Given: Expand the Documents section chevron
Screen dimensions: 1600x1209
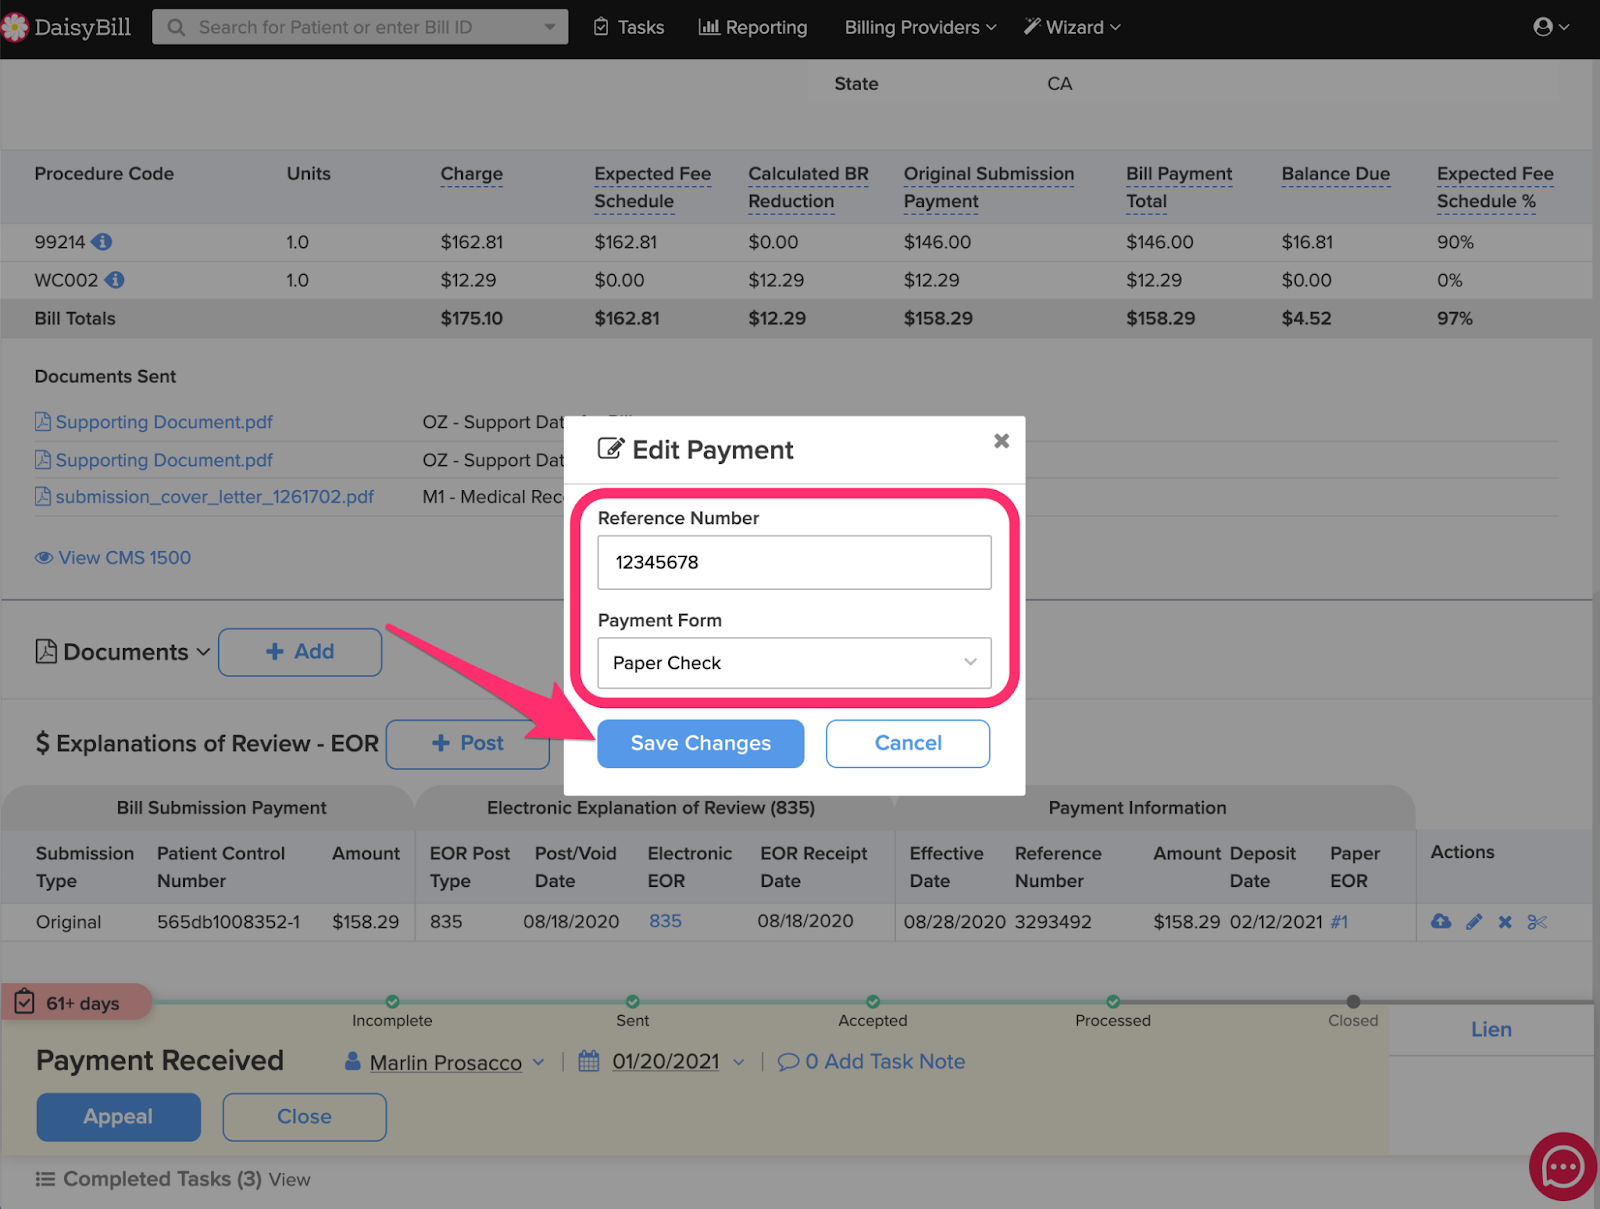Looking at the screenshot, I should click(x=203, y=652).
